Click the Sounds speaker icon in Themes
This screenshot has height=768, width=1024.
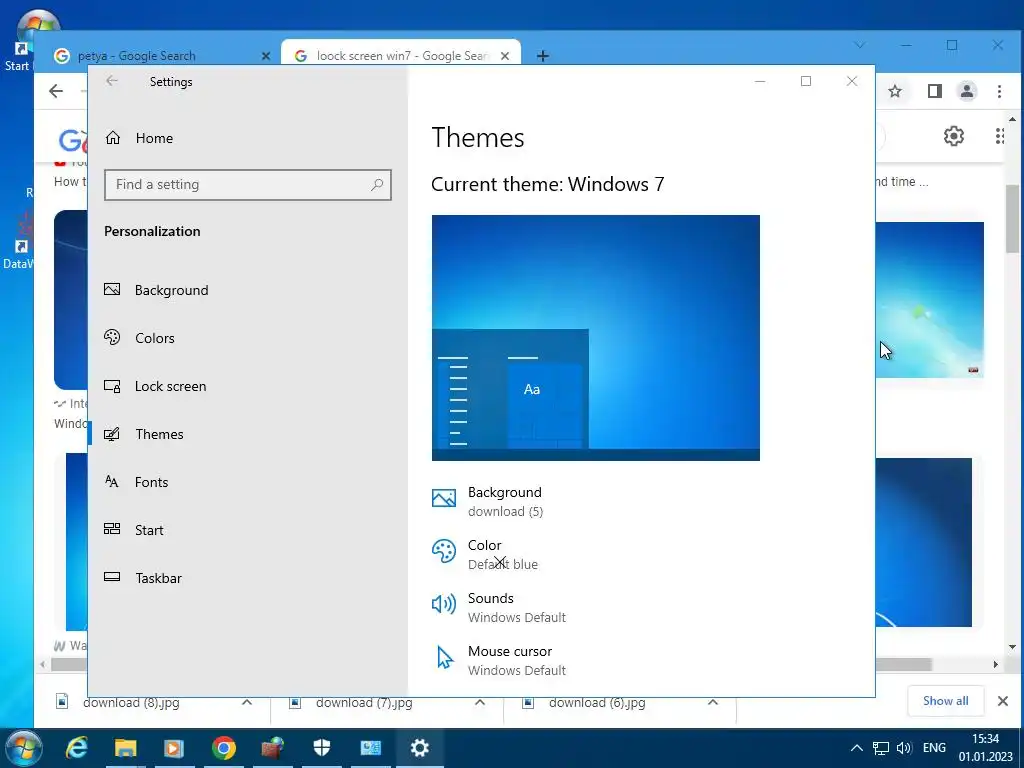click(x=444, y=604)
